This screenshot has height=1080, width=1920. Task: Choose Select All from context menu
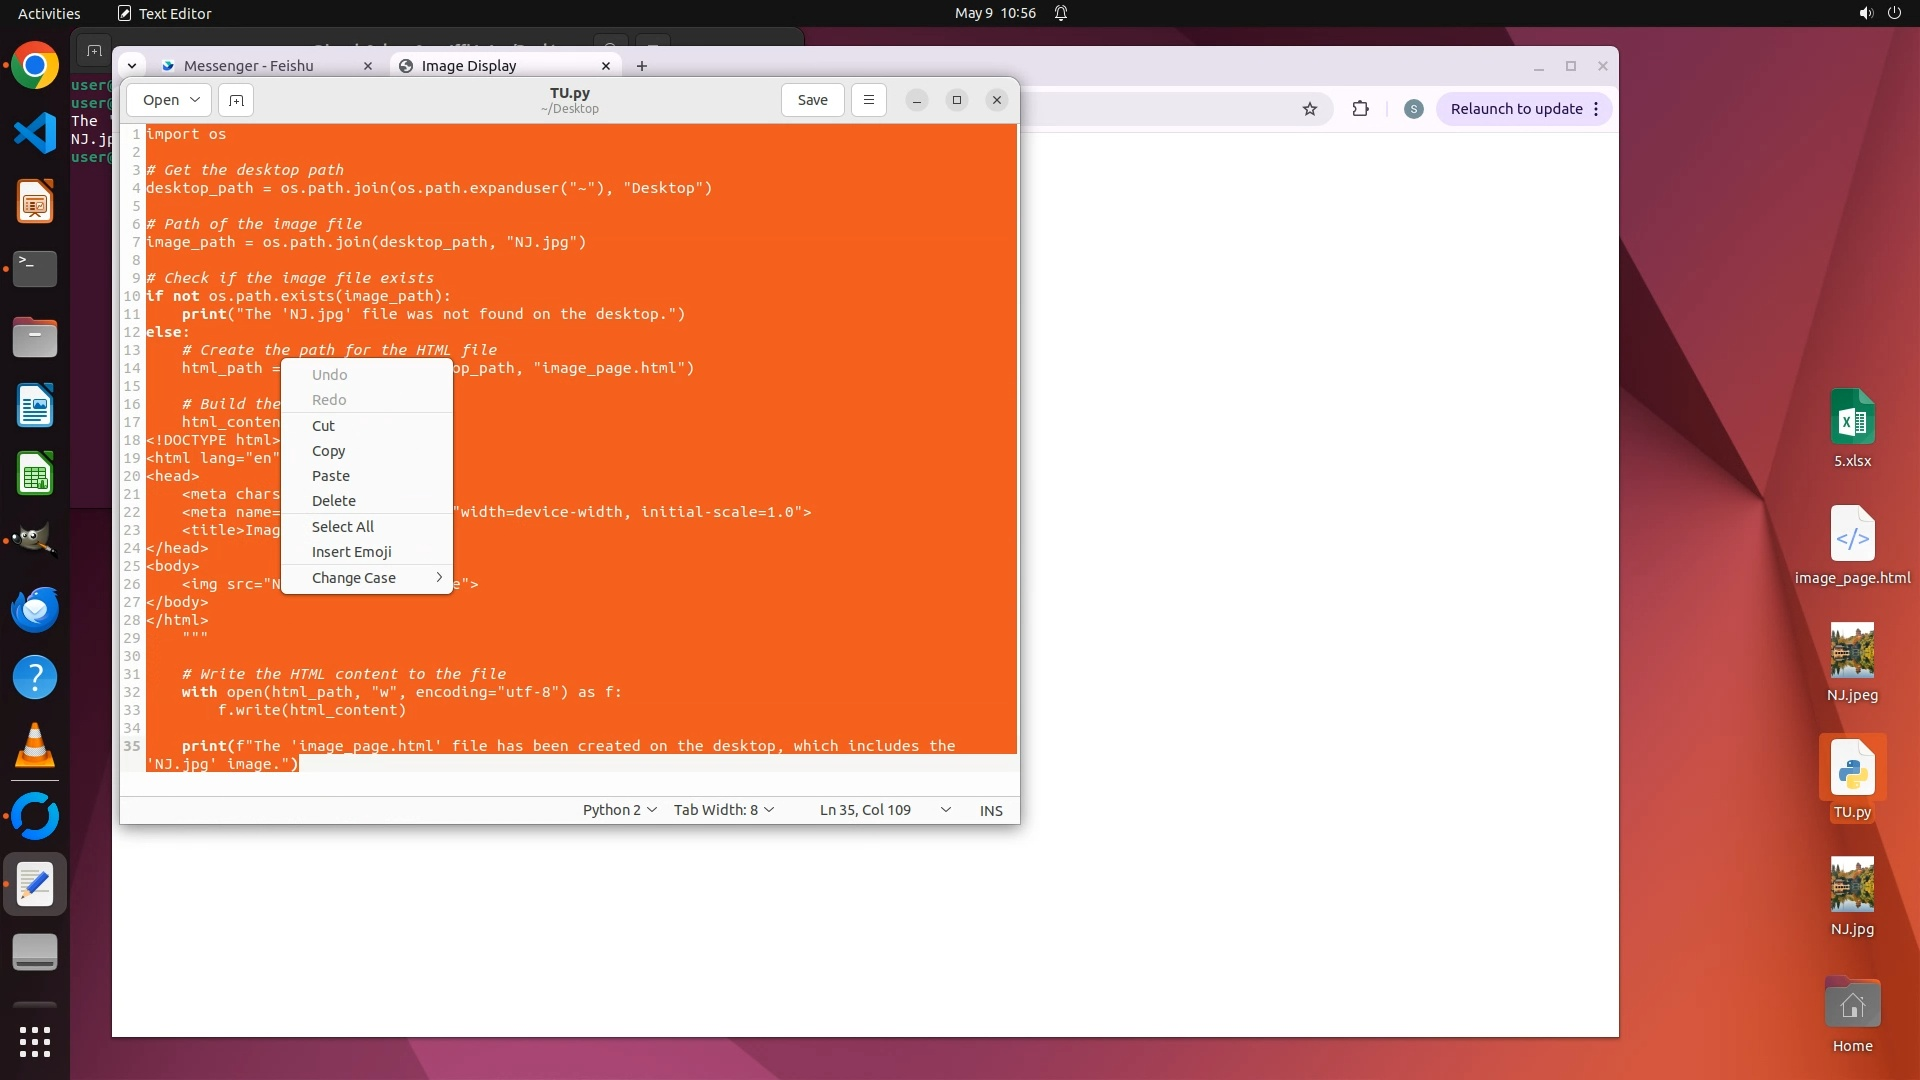click(343, 527)
